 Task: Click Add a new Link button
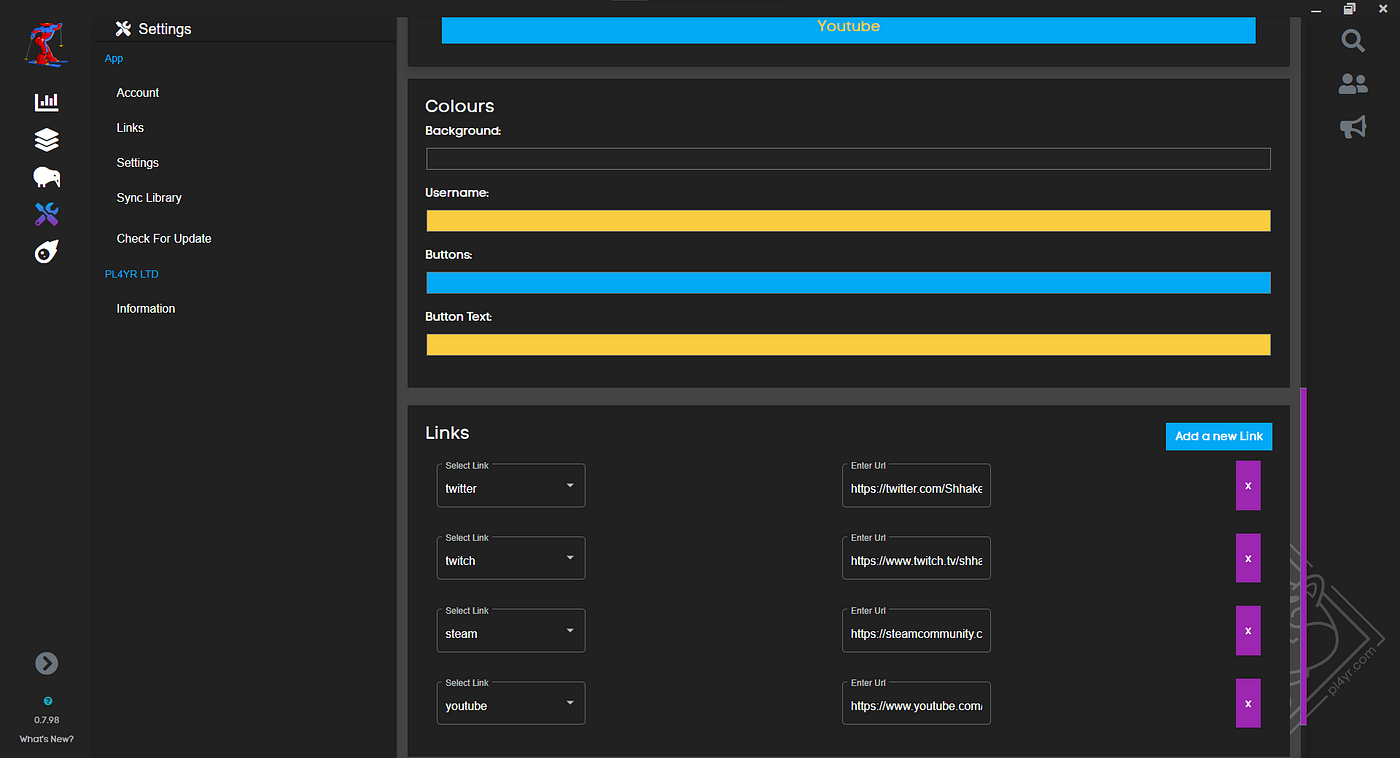(1219, 436)
